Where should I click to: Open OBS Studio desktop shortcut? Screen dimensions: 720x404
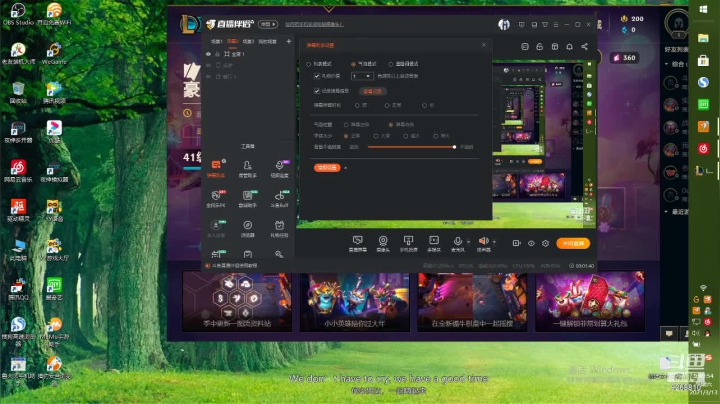pyautogui.click(x=18, y=14)
